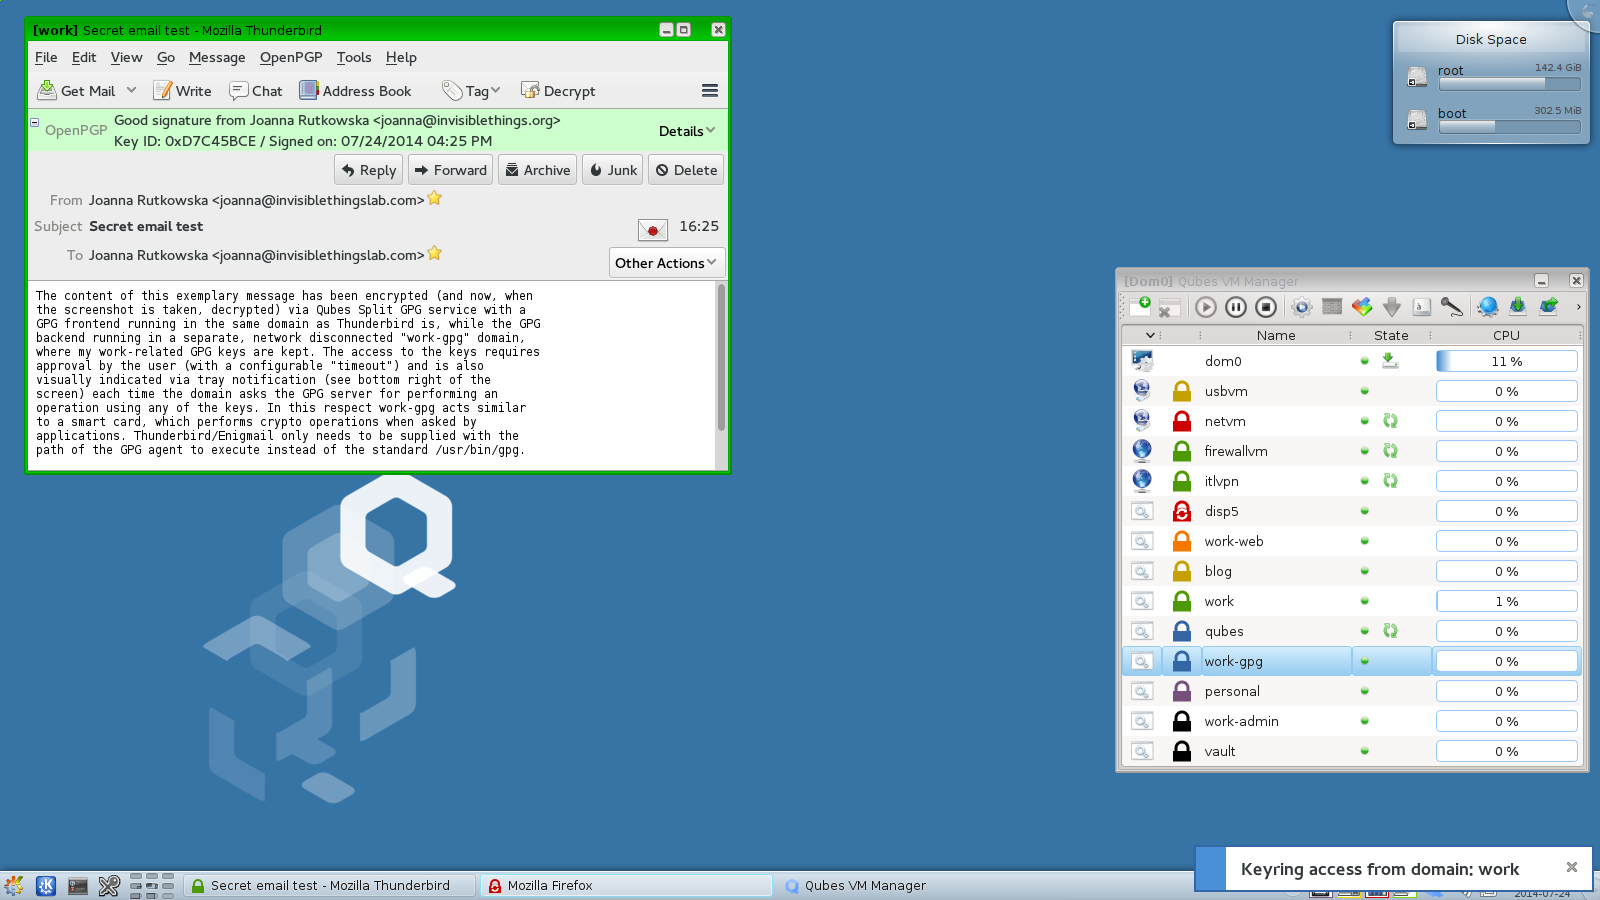Open the Thunderbird hamburger menu icon

tap(710, 91)
